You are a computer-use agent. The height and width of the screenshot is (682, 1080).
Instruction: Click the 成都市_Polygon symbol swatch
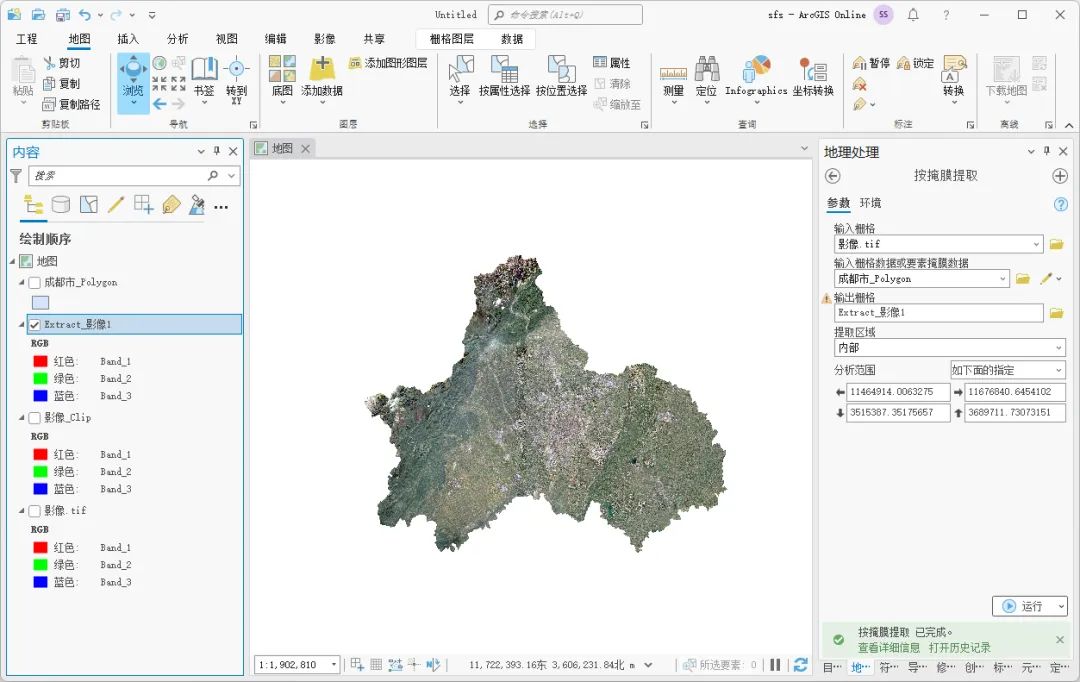pyautogui.click(x=41, y=302)
